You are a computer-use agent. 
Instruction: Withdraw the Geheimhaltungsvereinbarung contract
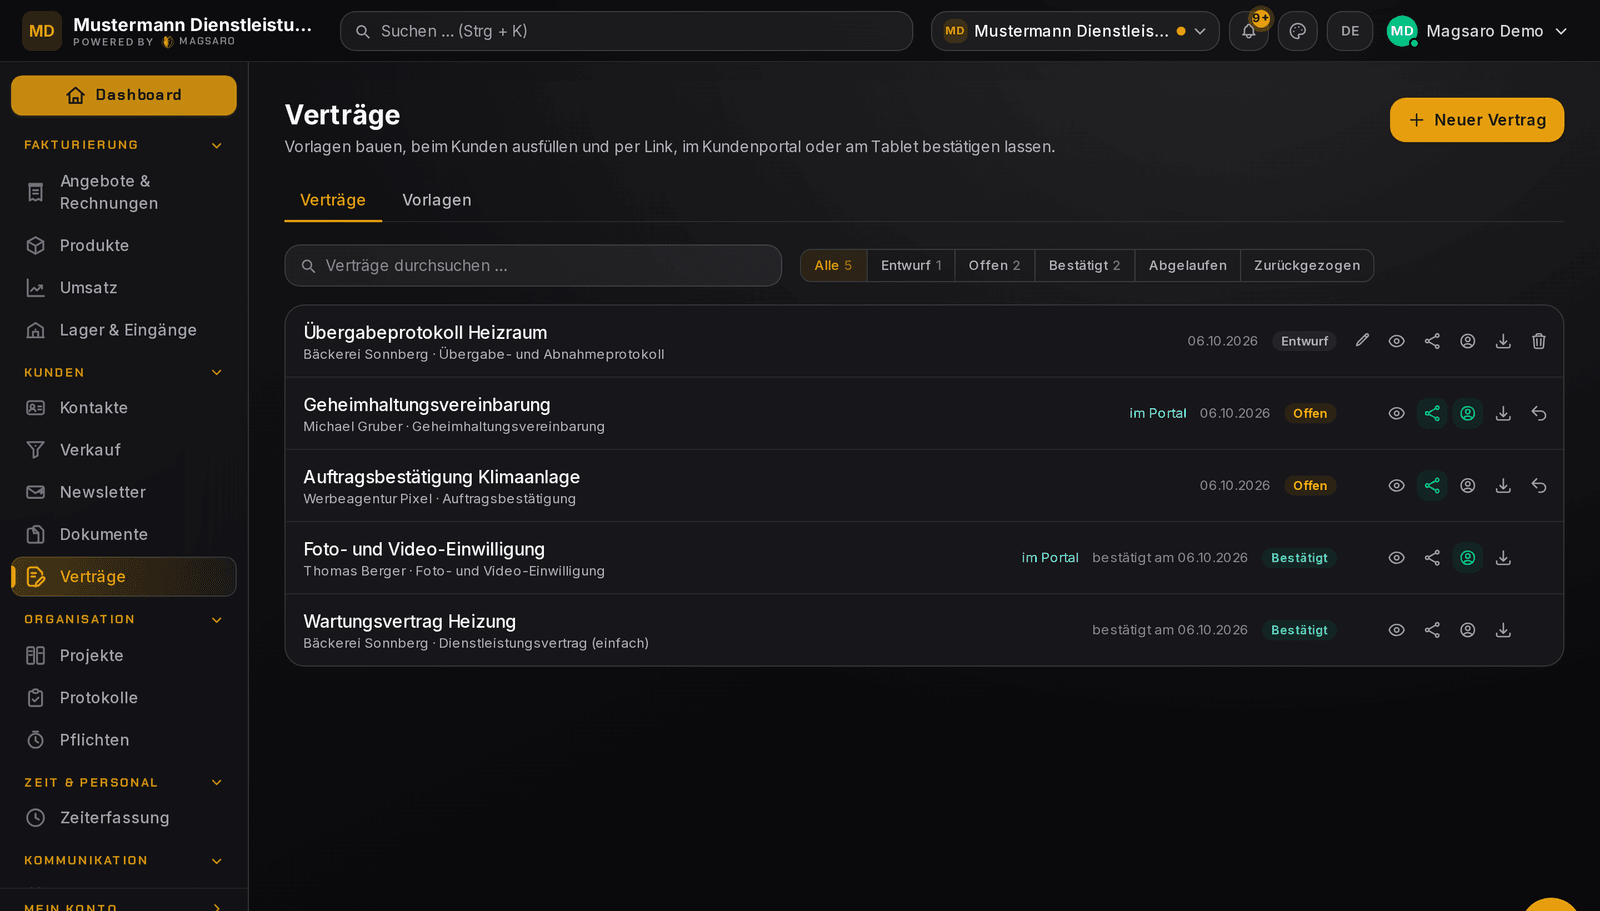[x=1539, y=413]
